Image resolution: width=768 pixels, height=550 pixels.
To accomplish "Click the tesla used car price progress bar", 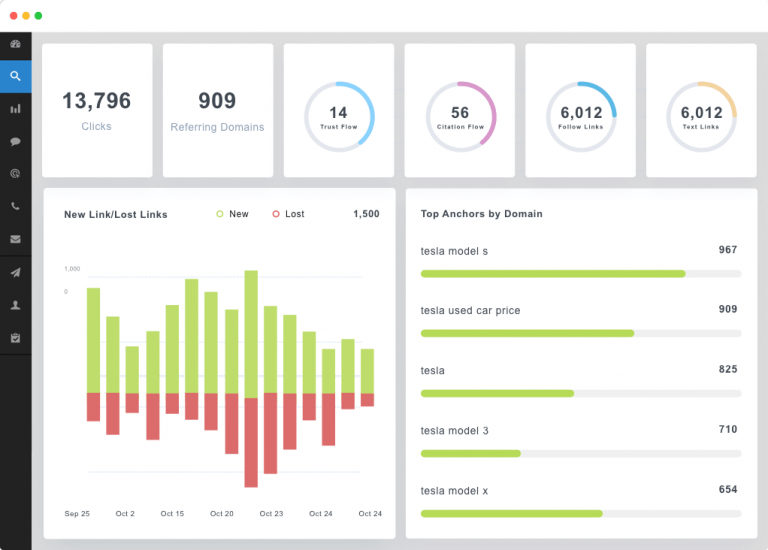I will point(581,334).
